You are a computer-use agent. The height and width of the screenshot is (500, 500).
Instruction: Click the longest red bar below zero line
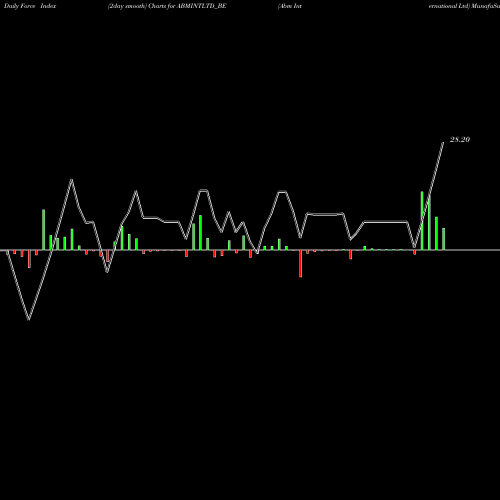tap(301, 264)
